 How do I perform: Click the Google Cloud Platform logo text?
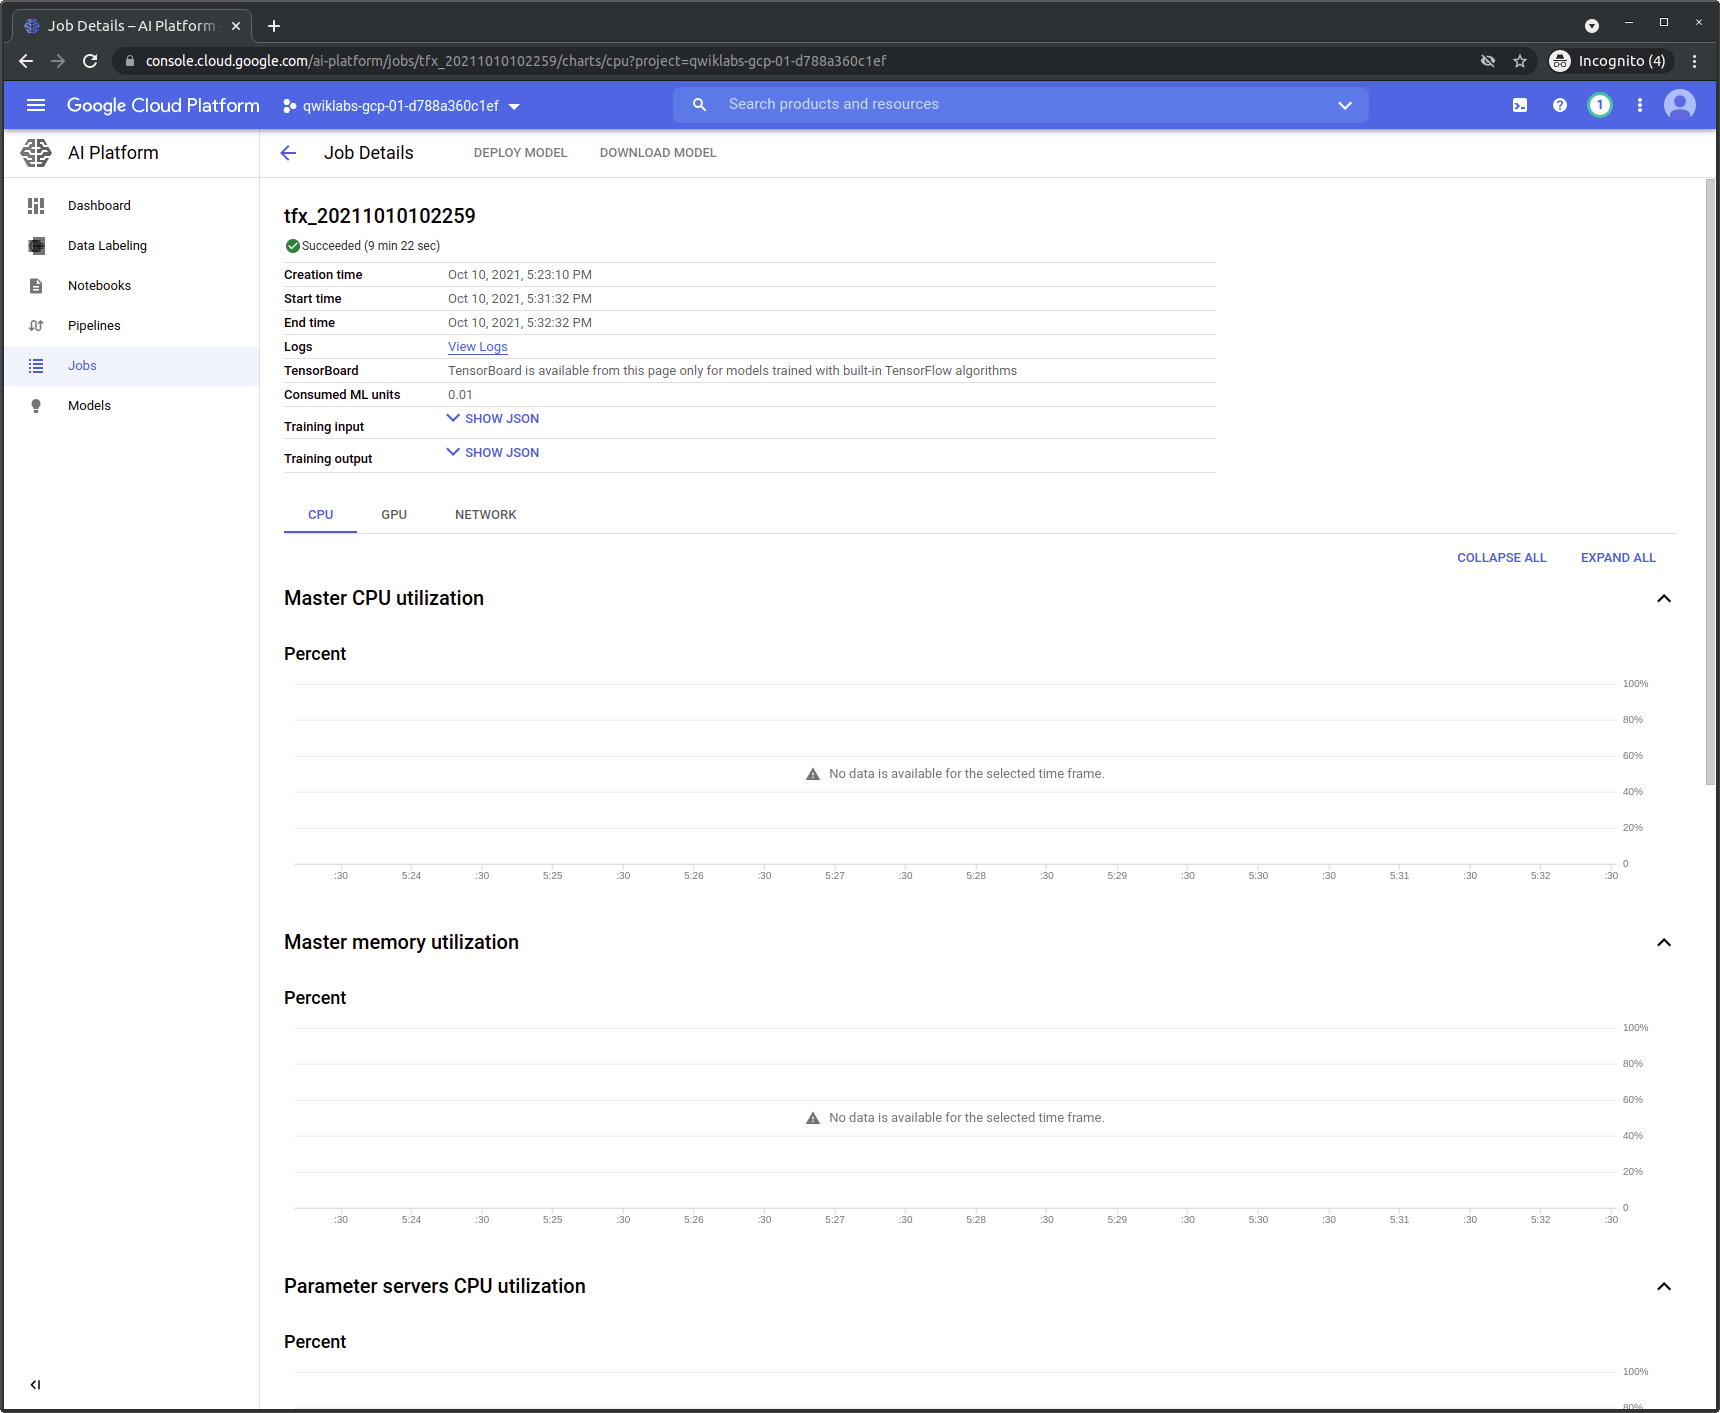pyautogui.click(x=163, y=105)
